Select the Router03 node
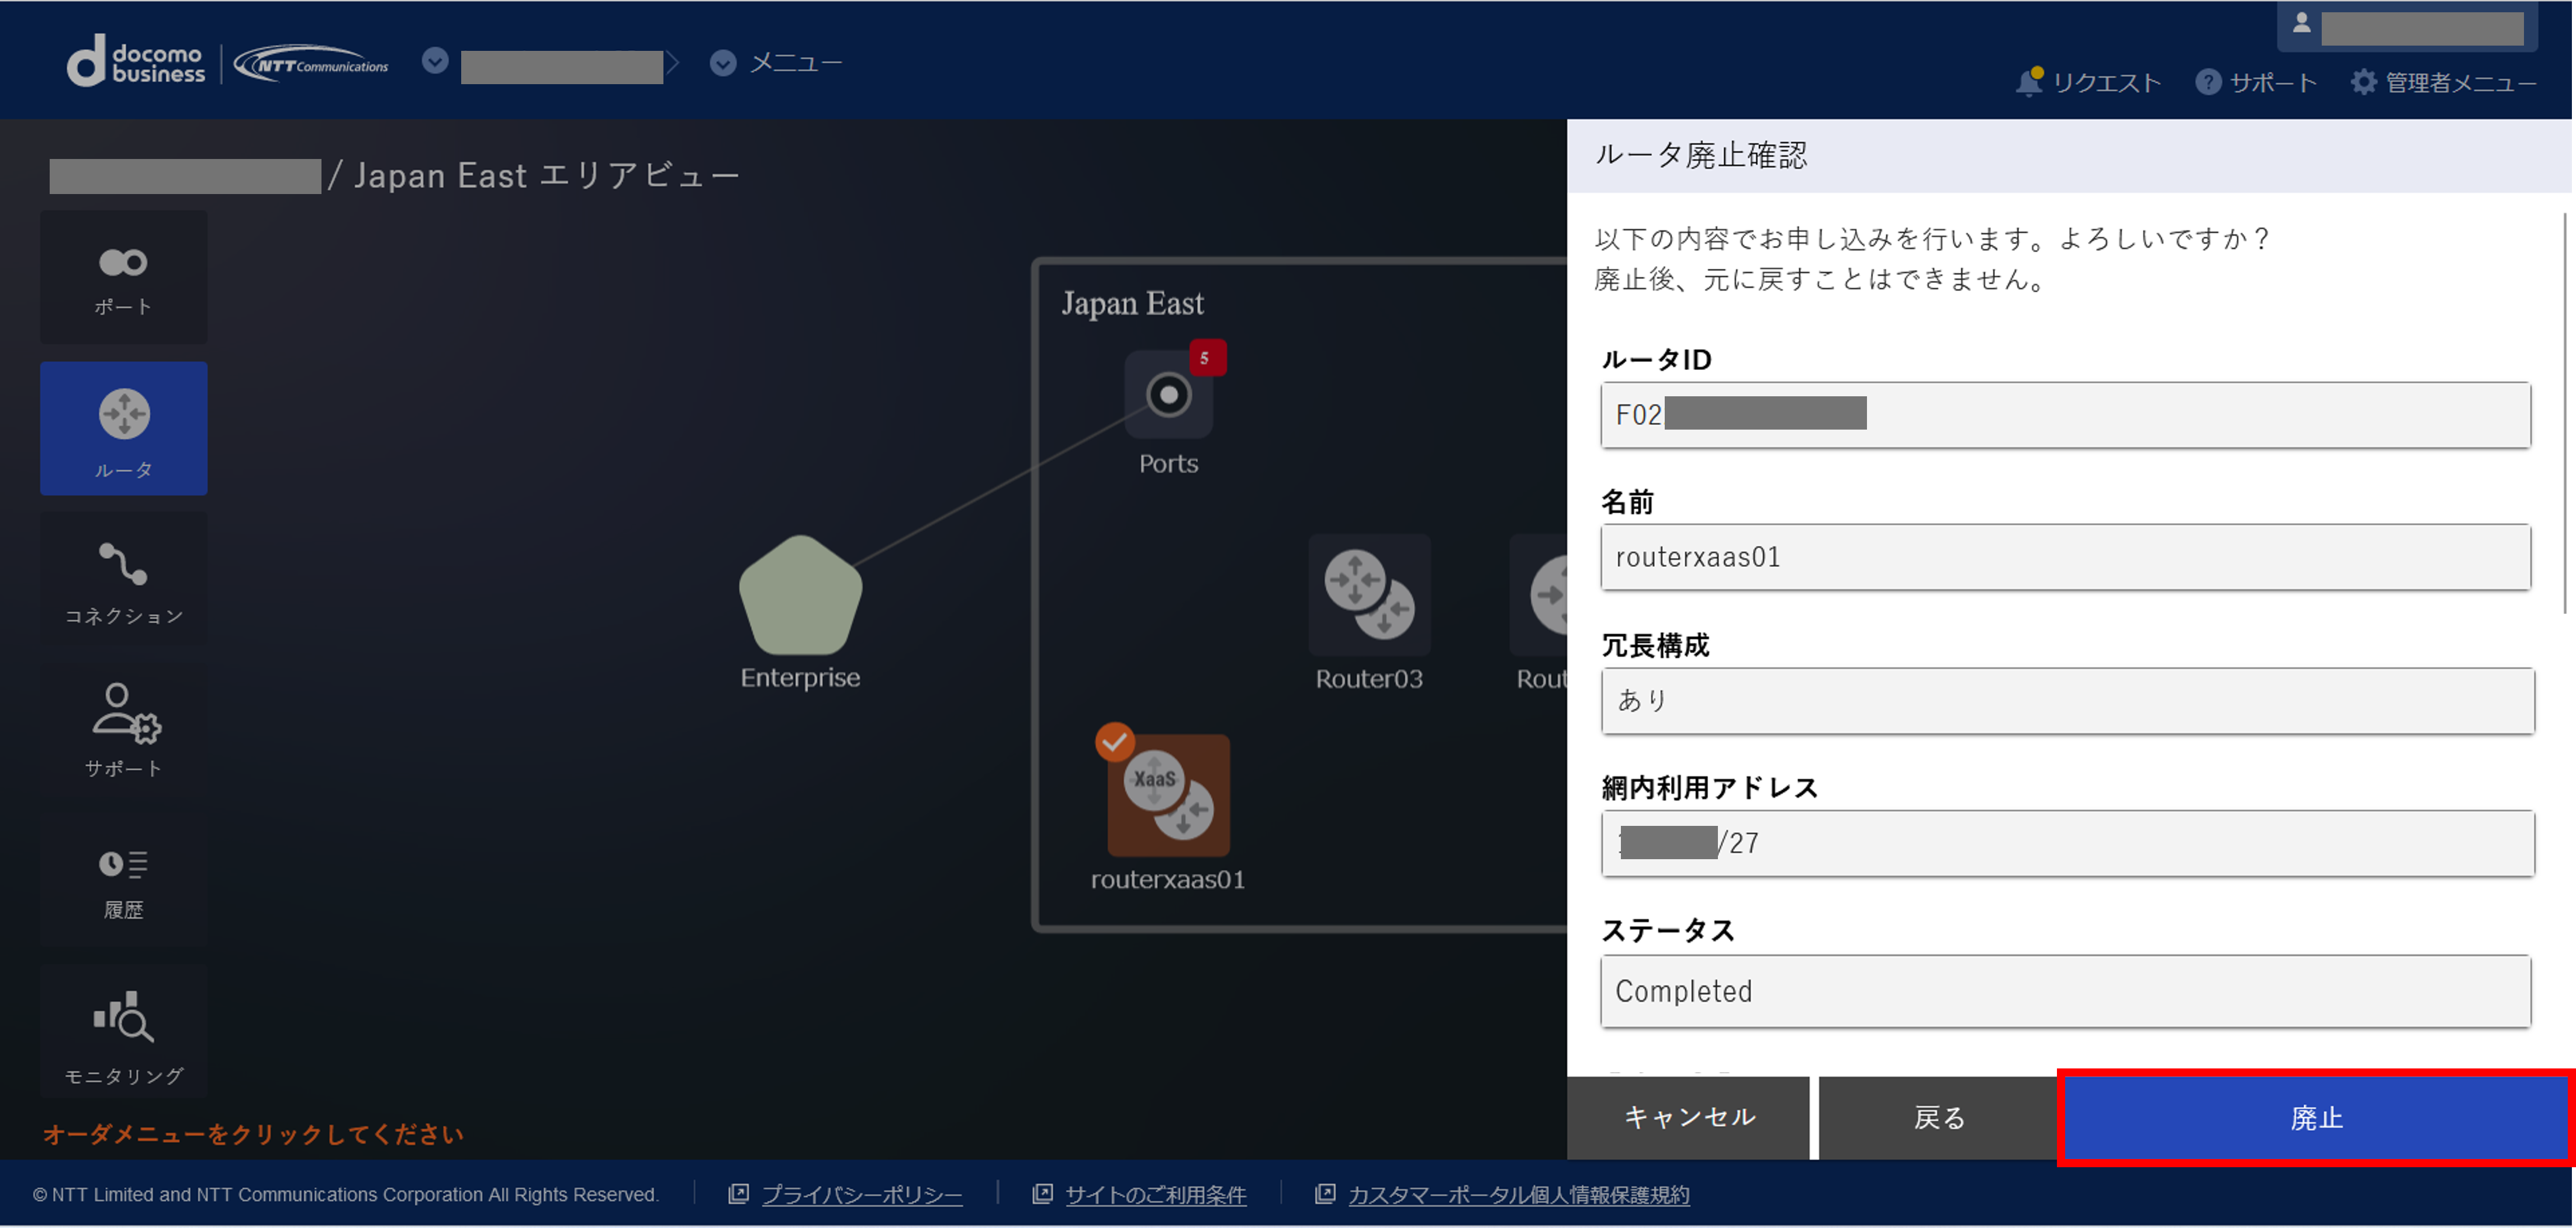Image resolution: width=2576 pixels, height=1228 pixels. point(1369,595)
